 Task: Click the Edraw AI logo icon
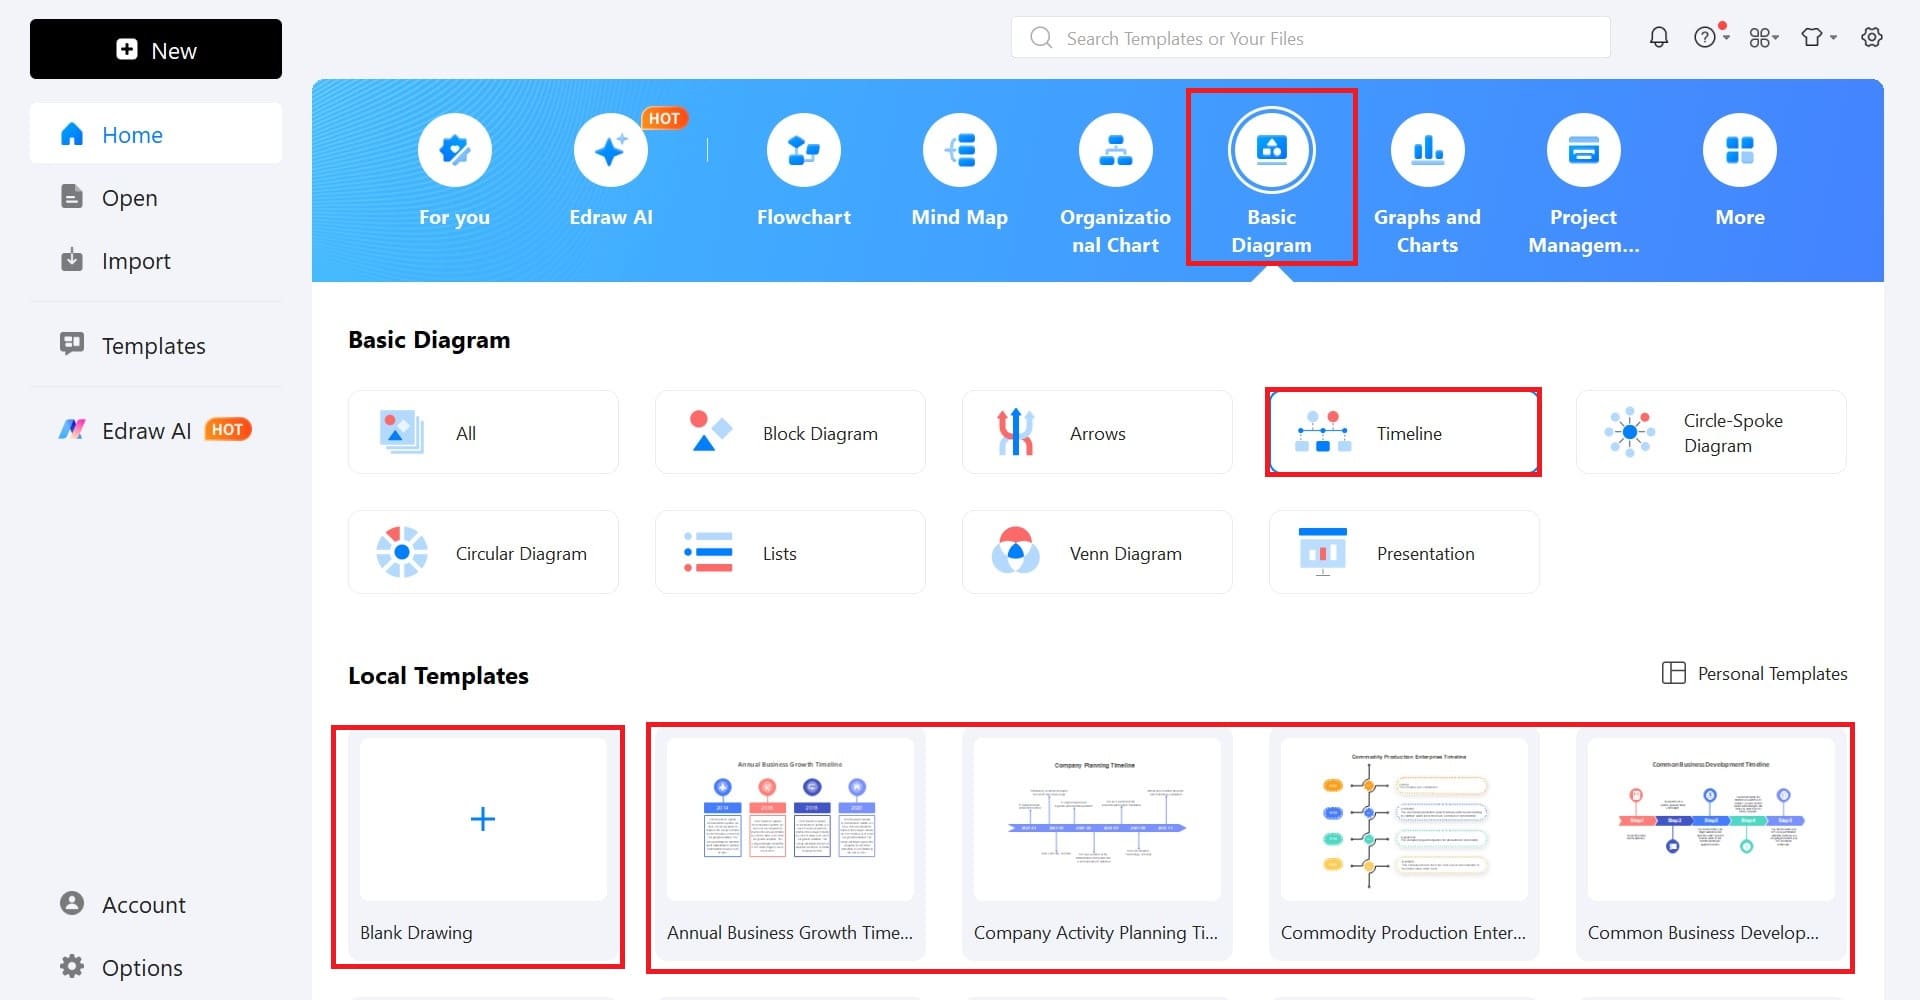pyautogui.click(x=72, y=430)
